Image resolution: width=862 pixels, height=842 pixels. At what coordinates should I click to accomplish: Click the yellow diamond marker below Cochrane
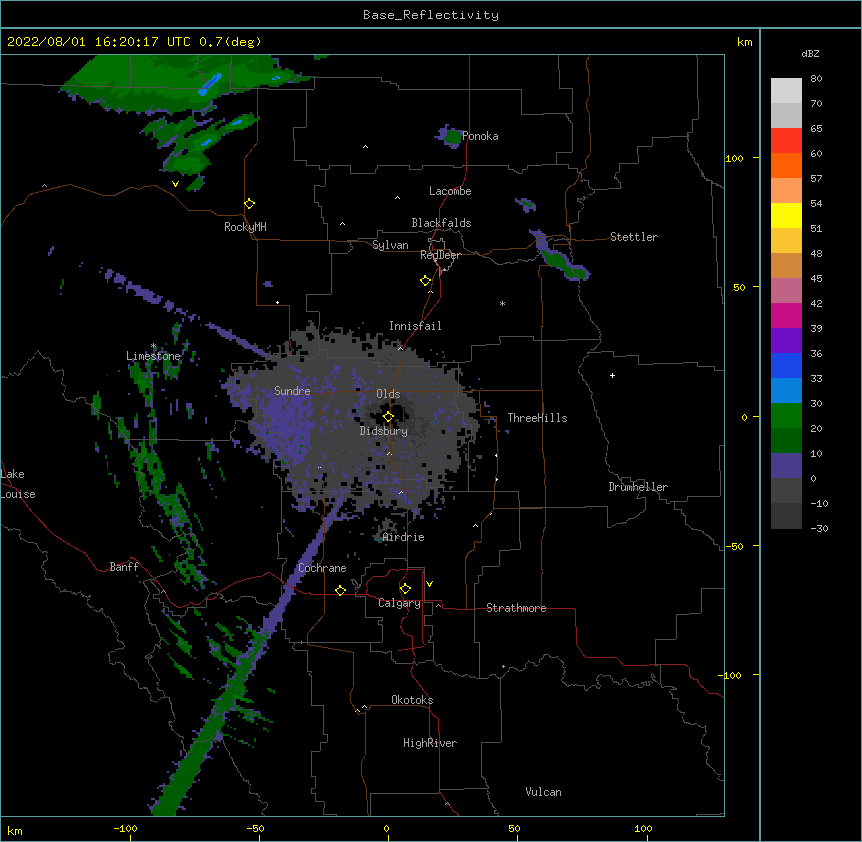[340, 590]
